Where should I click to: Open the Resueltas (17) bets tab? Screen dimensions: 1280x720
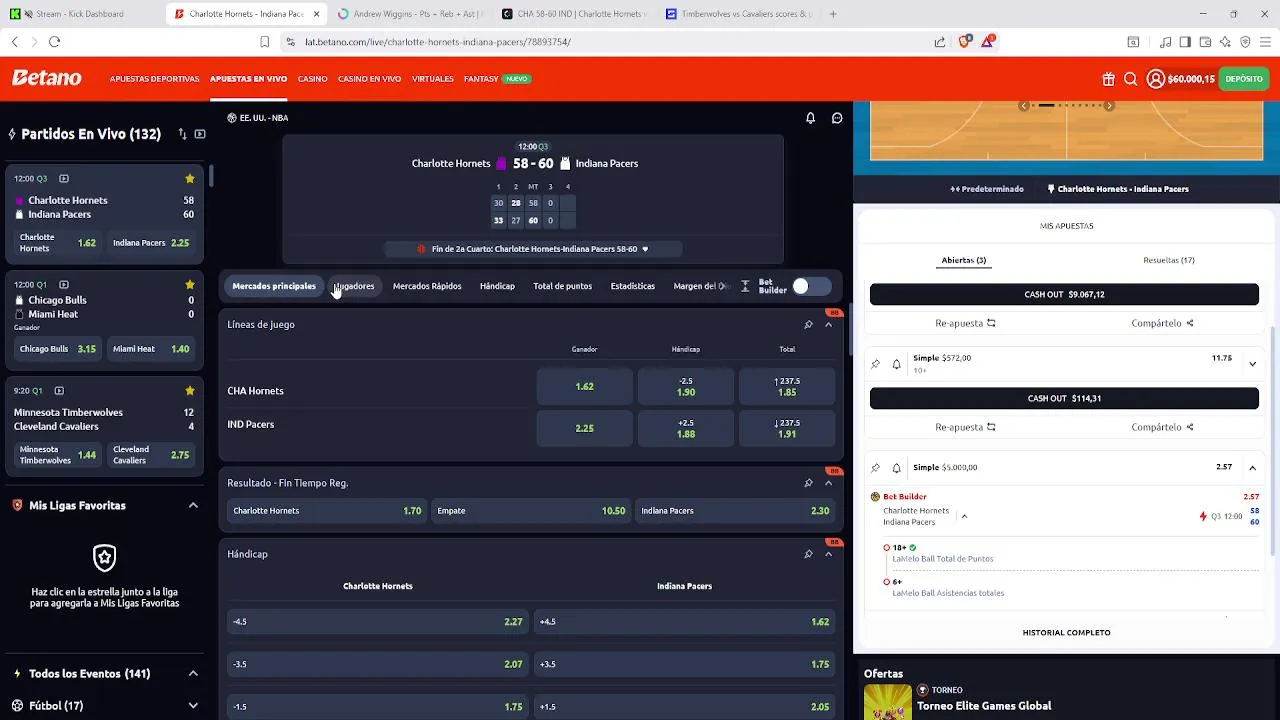point(1169,260)
